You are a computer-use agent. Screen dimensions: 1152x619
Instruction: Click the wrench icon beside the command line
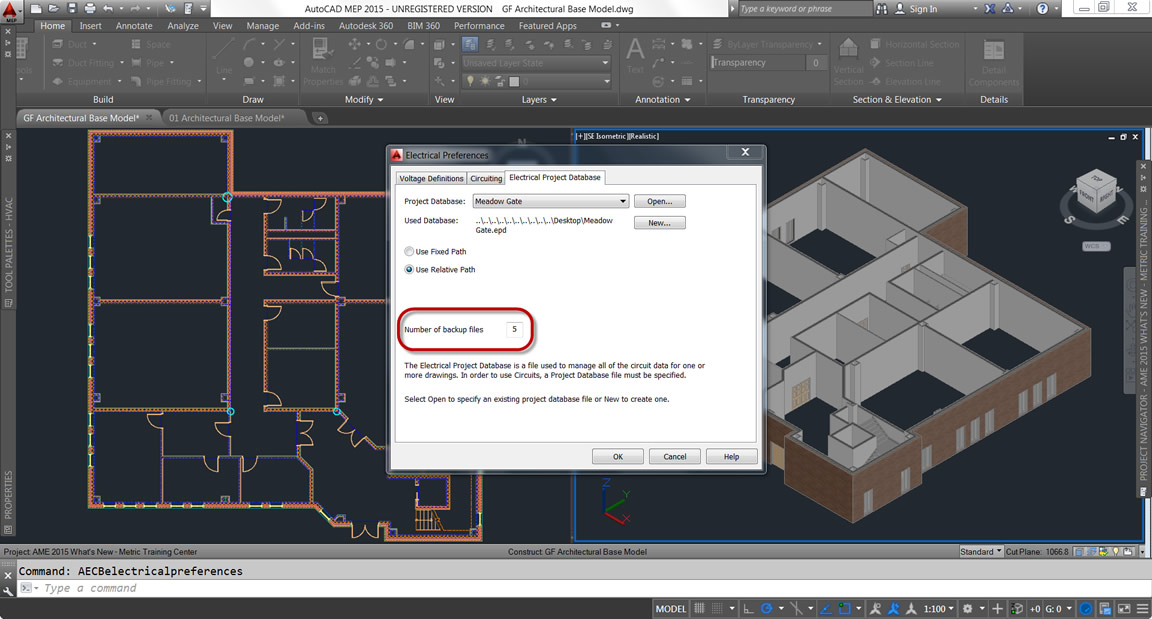tap(8, 590)
